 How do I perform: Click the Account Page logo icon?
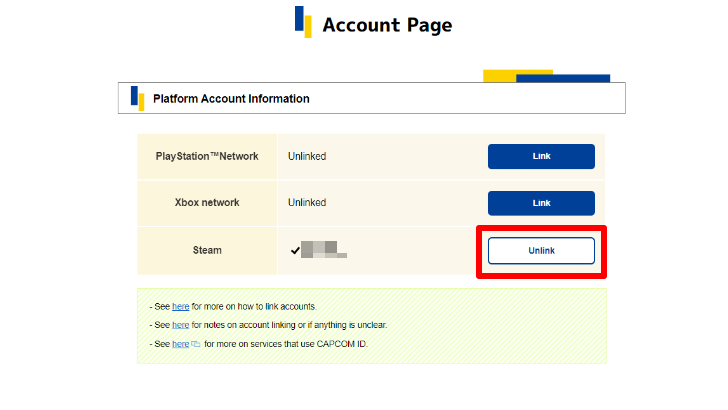click(x=303, y=22)
